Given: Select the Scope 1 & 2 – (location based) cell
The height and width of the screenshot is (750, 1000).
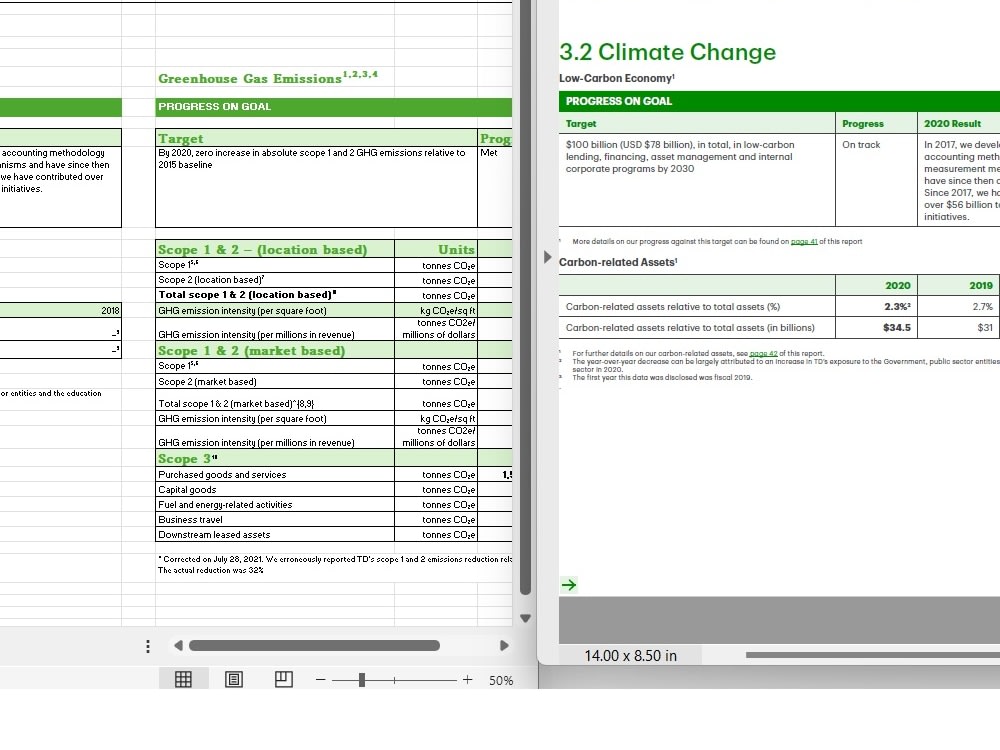Looking at the screenshot, I should click(x=275, y=249).
